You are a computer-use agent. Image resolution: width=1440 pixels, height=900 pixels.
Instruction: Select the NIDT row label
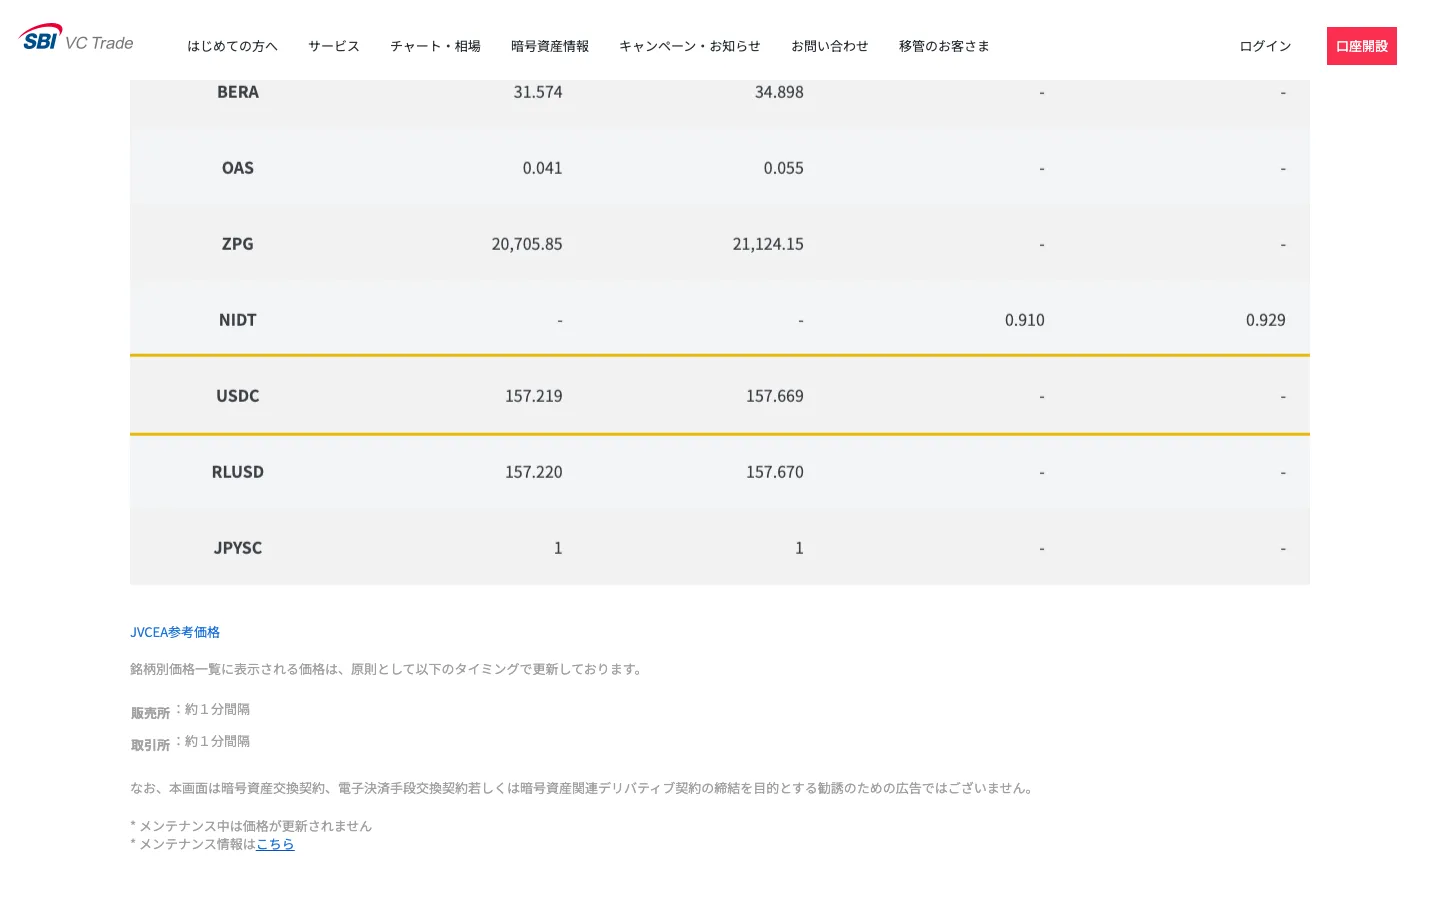point(238,320)
